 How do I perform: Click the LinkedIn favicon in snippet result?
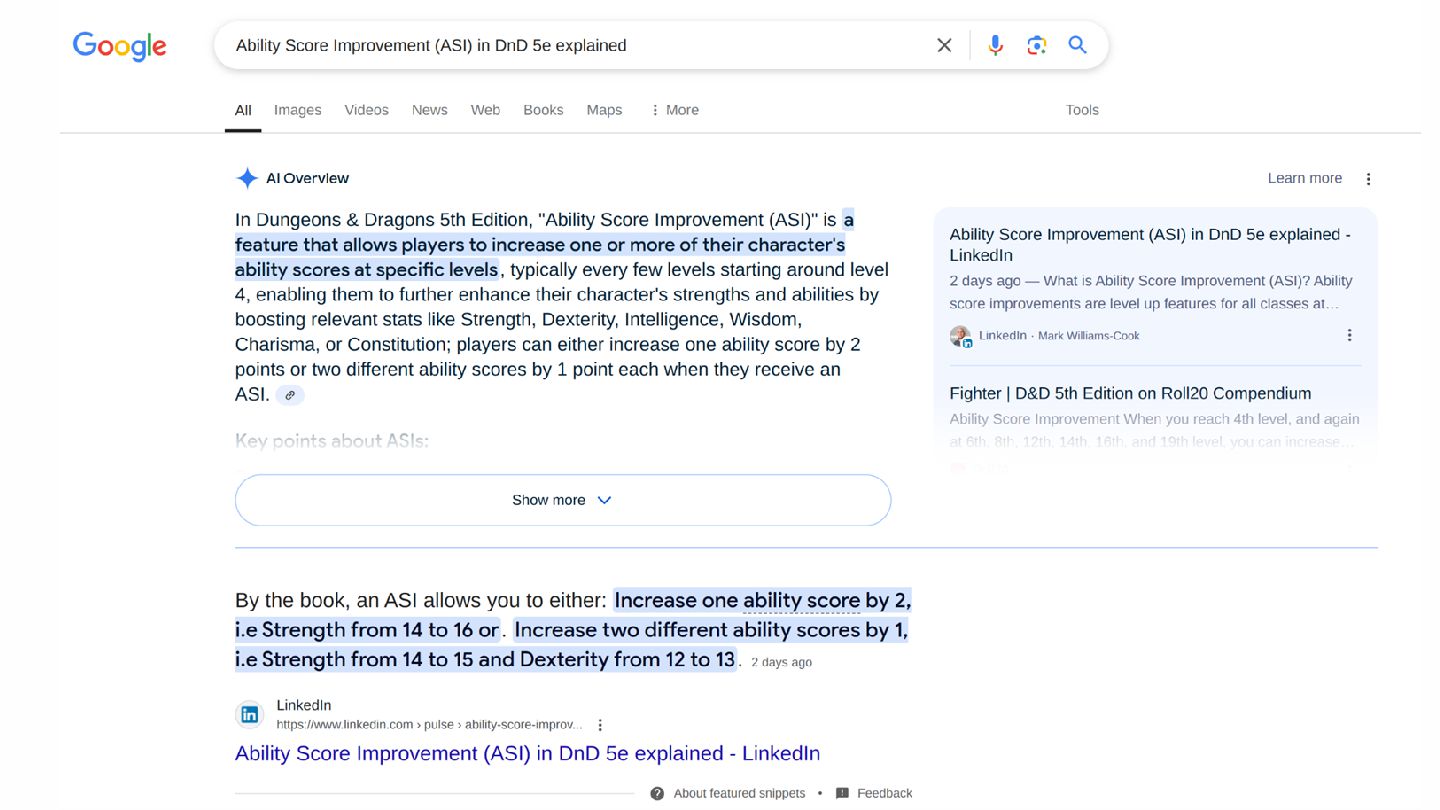click(x=250, y=714)
